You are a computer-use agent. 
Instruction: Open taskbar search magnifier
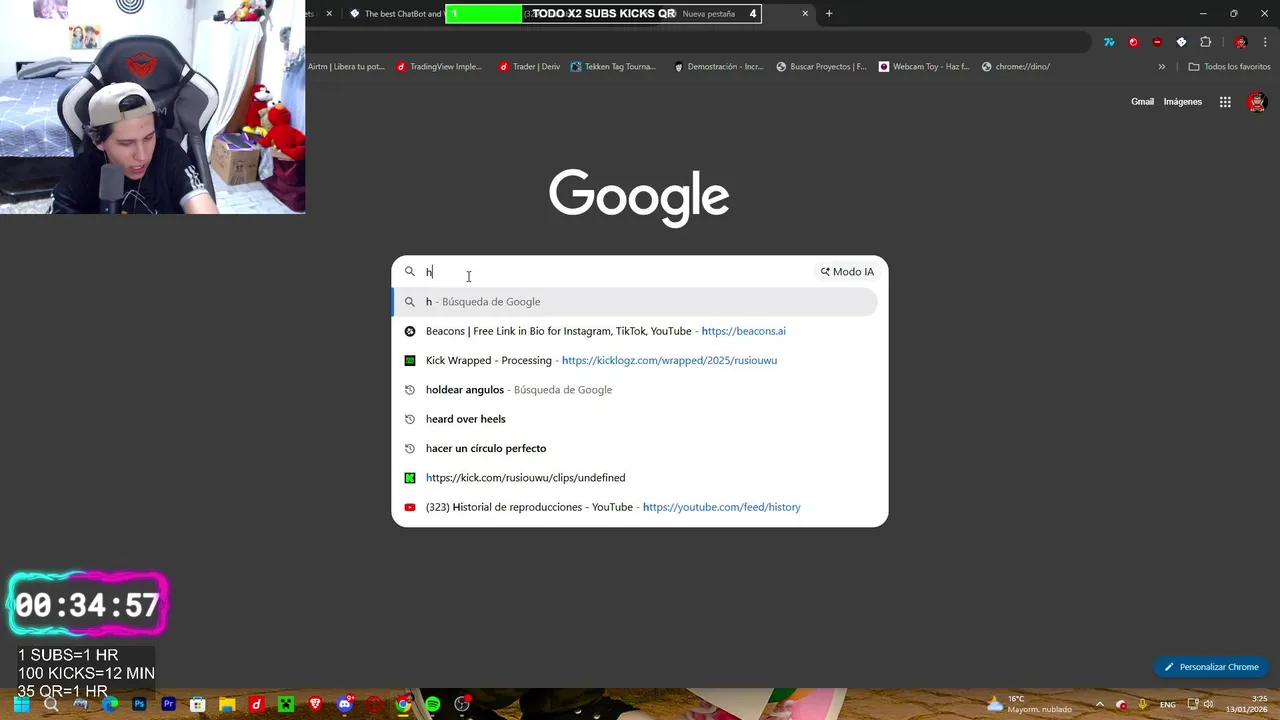coord(51,704)
